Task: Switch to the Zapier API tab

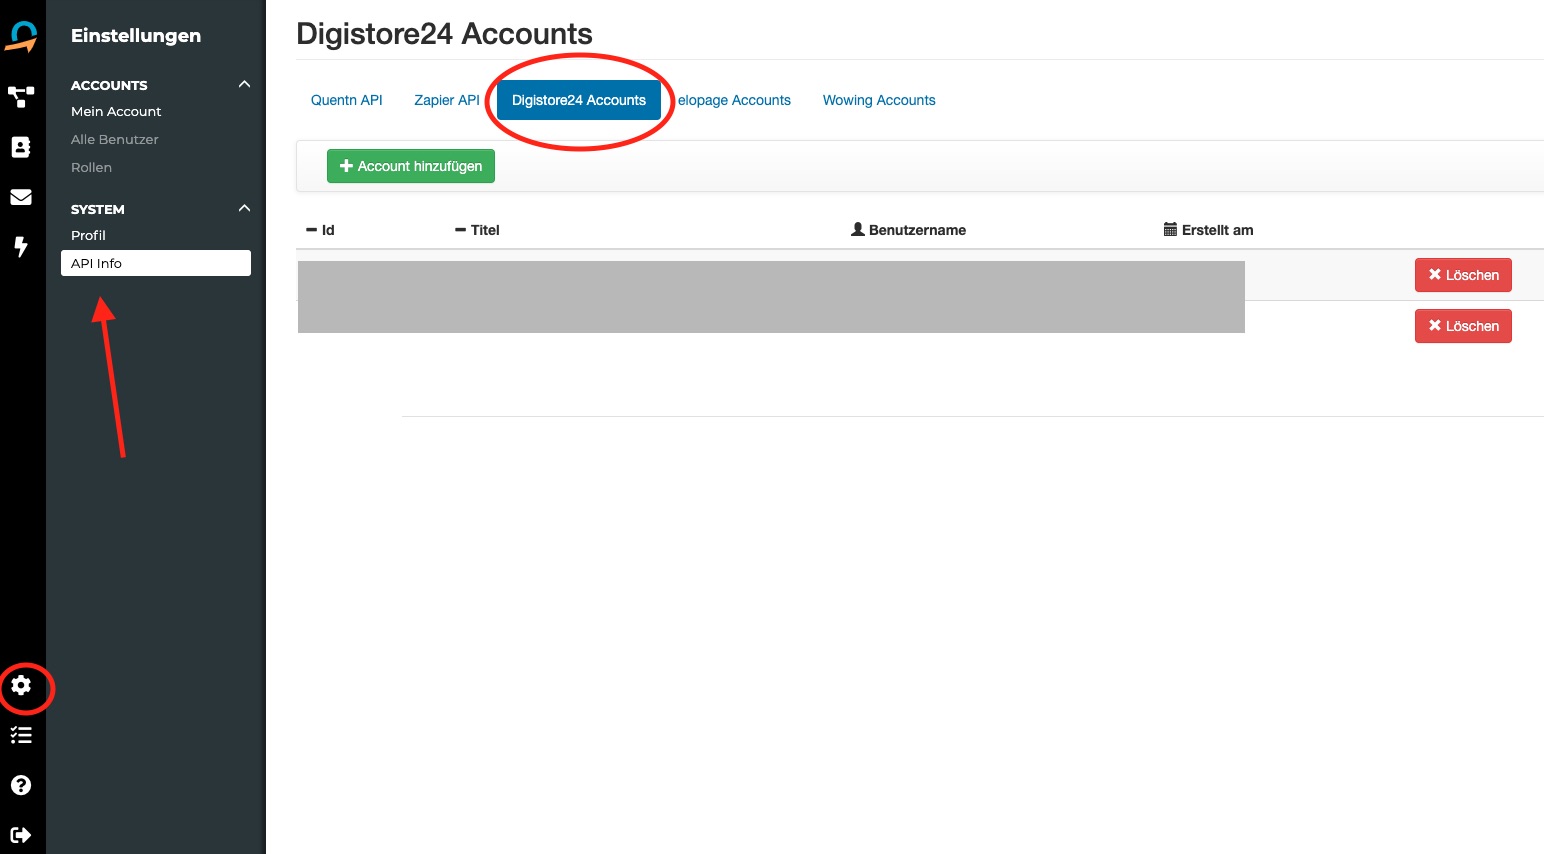Action: tap(446, 100)
